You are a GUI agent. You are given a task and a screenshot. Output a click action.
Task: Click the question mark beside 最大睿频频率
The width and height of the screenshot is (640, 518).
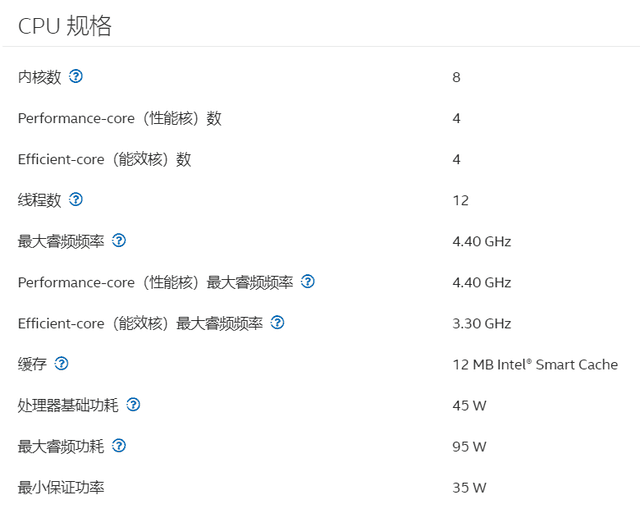[119, 240]
